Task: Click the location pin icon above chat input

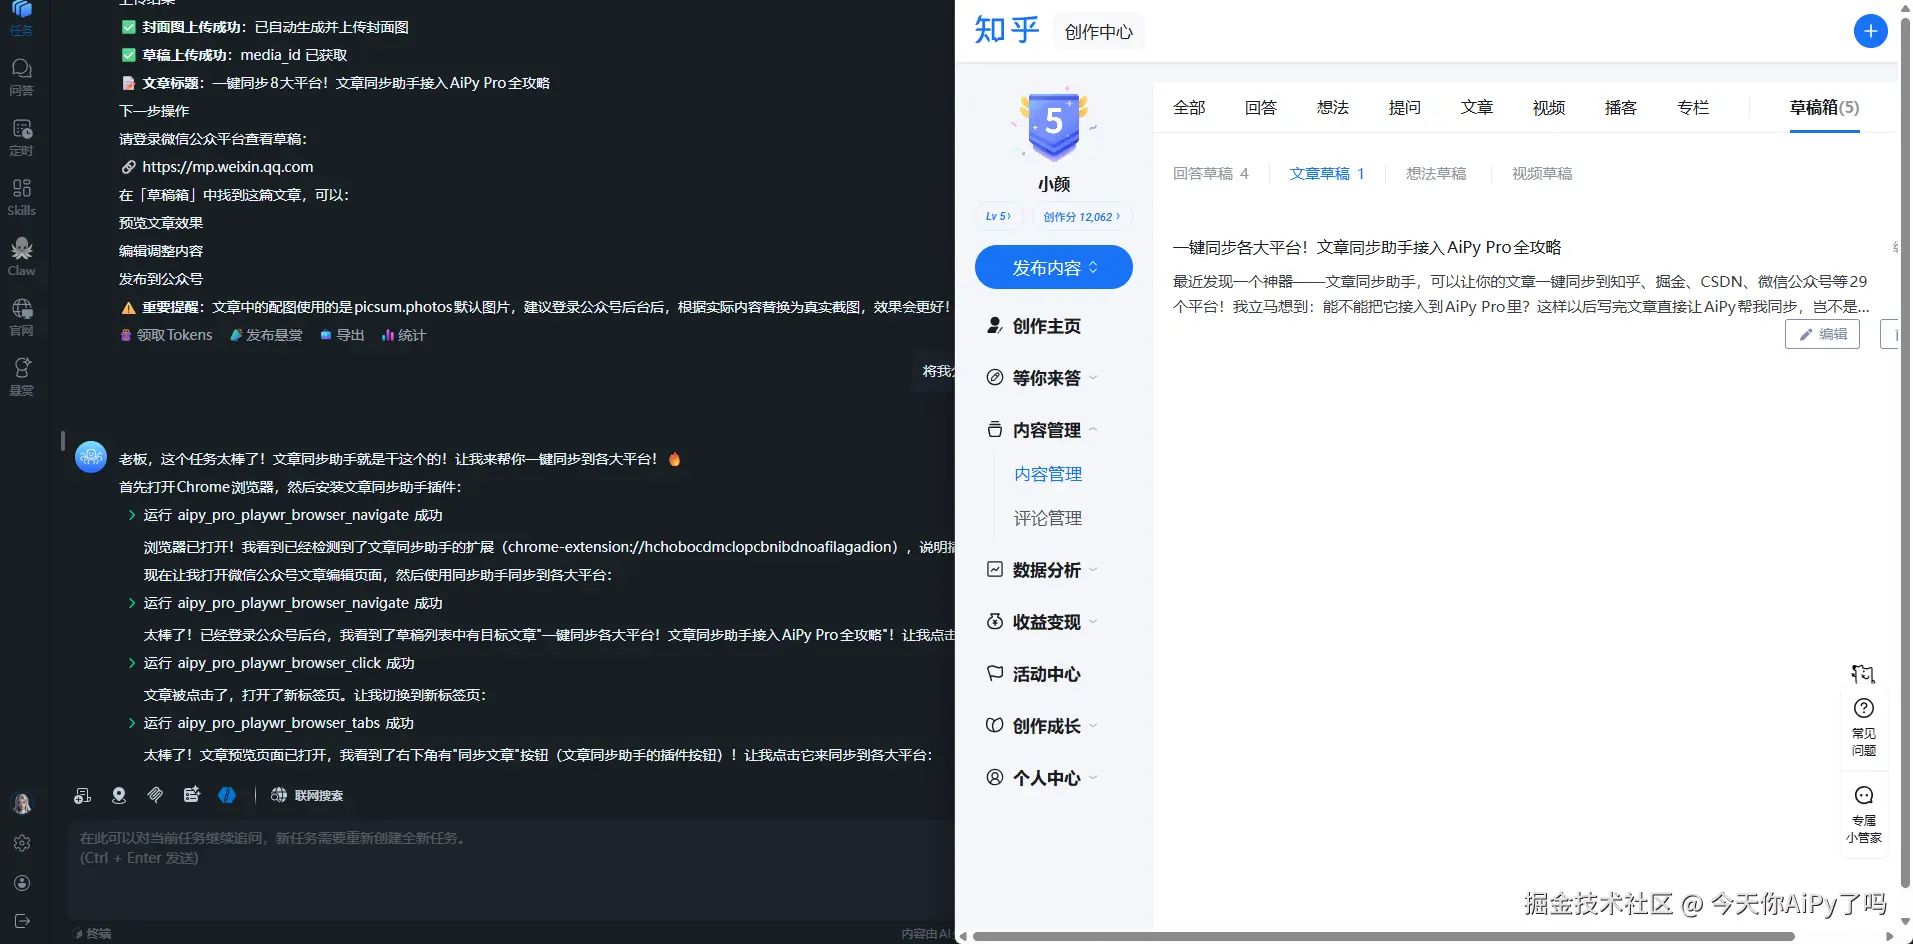Action: [x=119, y=795]
